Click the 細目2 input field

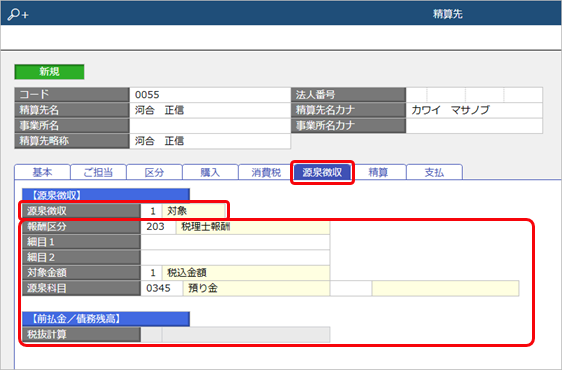[235, 257]
